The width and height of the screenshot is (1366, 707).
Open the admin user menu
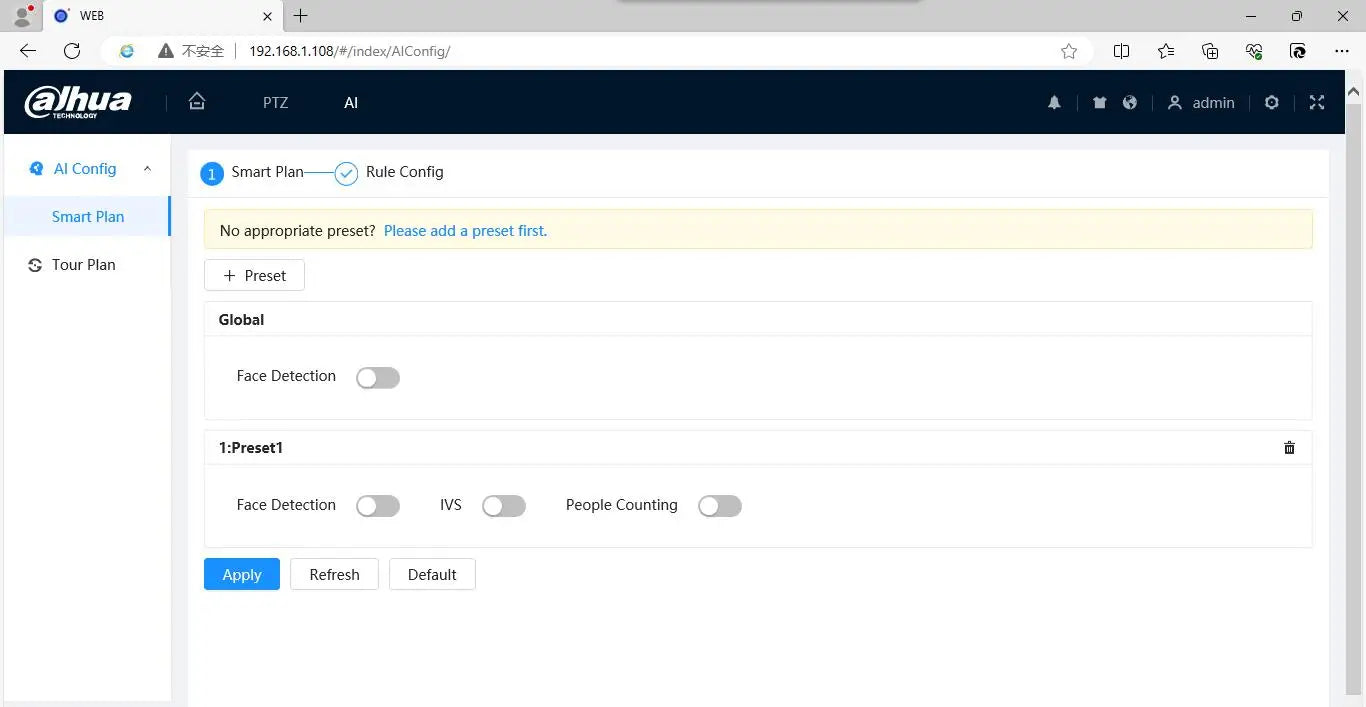click(1201, 103)
